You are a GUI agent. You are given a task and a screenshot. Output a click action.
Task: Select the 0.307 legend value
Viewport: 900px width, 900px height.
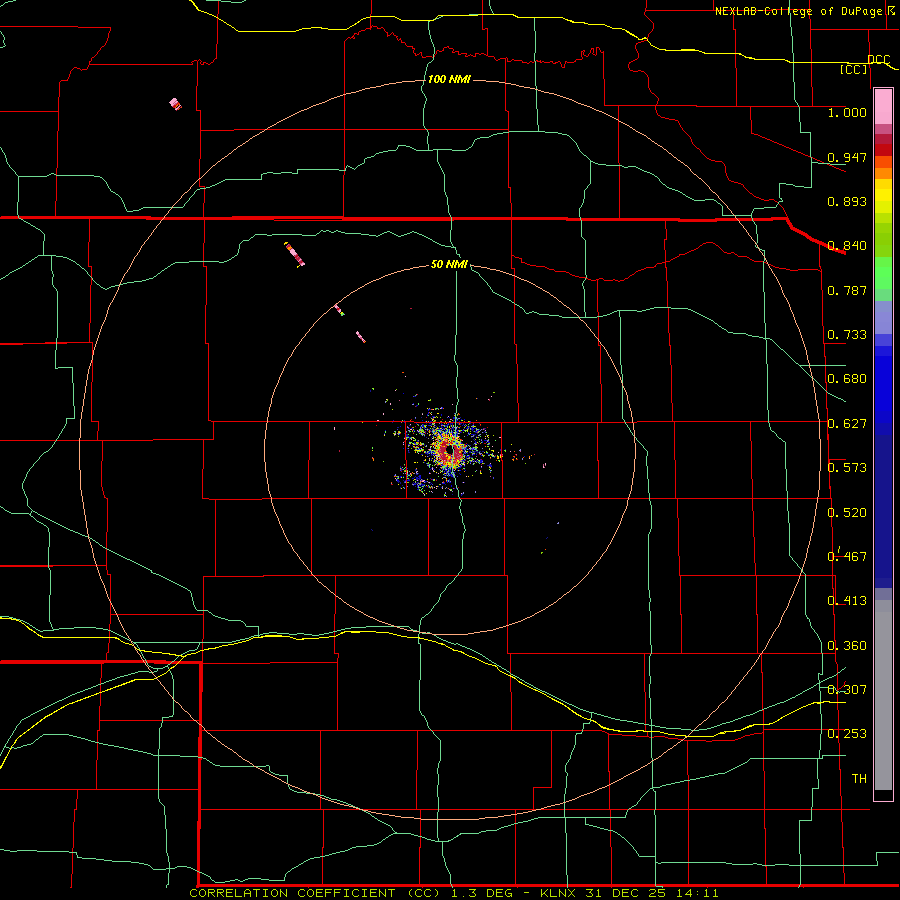coord(847,690)
